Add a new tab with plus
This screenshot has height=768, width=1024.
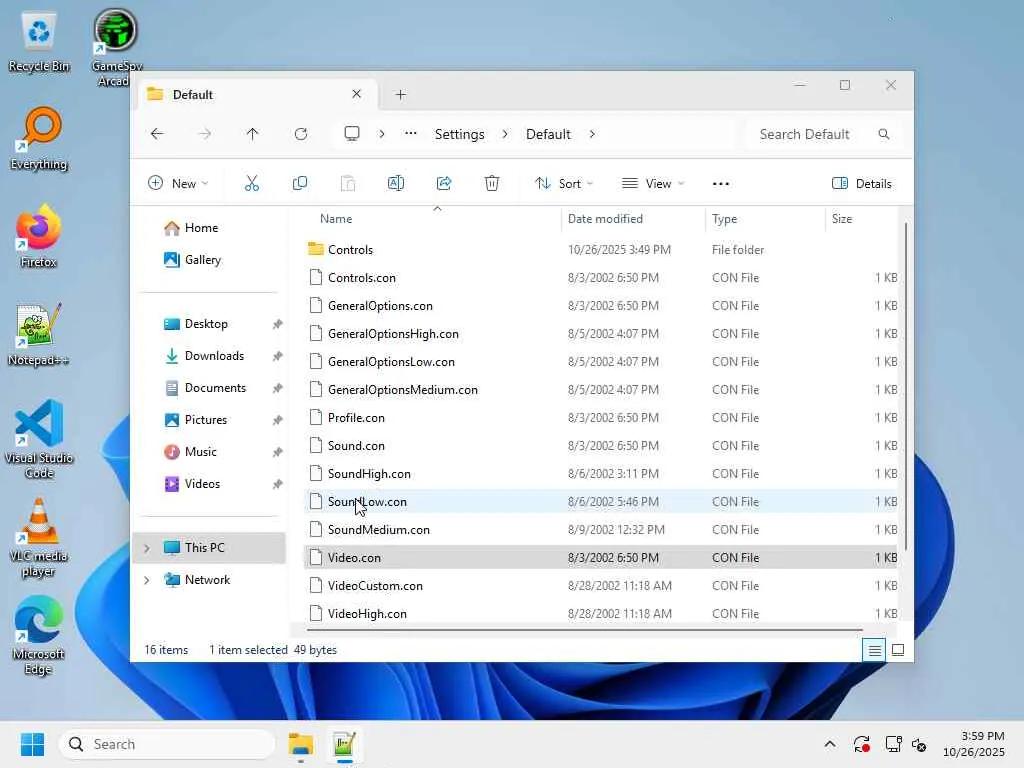[x=400, y=95]
